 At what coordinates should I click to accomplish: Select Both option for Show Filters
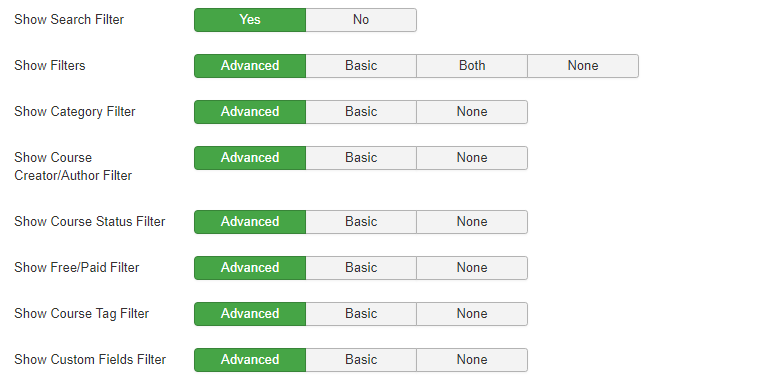(x=472, y=66)
